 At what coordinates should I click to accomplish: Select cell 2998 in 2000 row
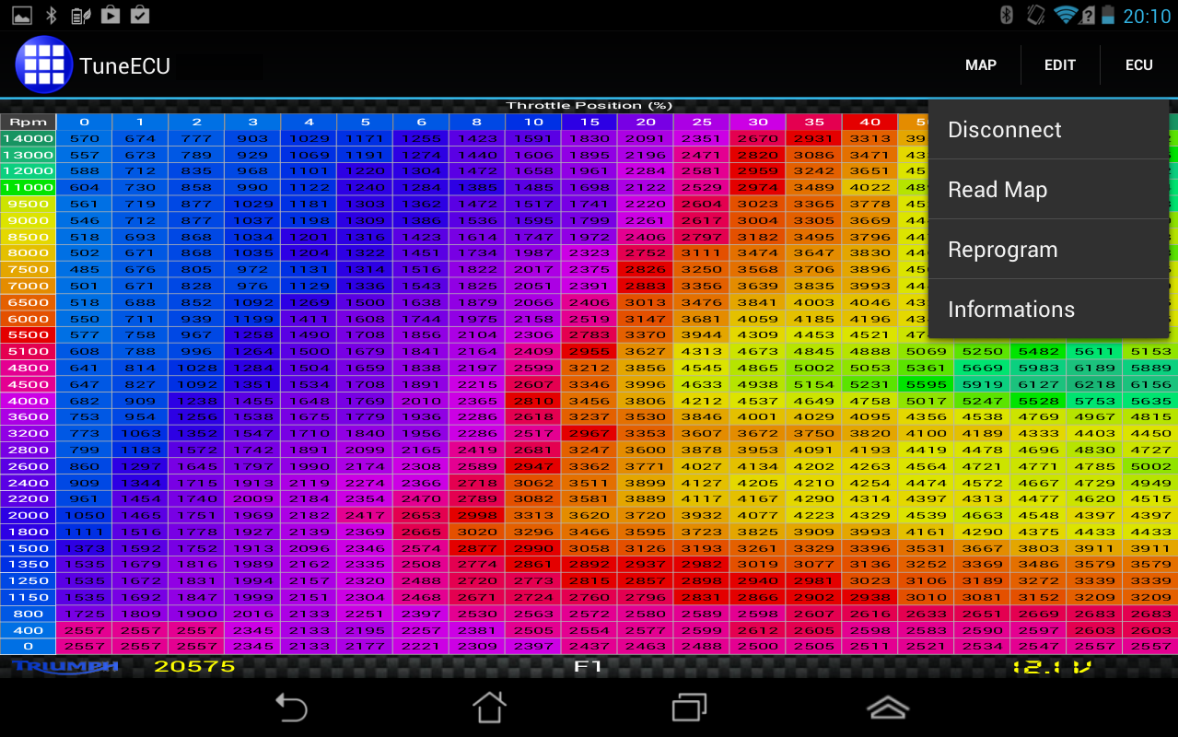(x=477, y=515)
